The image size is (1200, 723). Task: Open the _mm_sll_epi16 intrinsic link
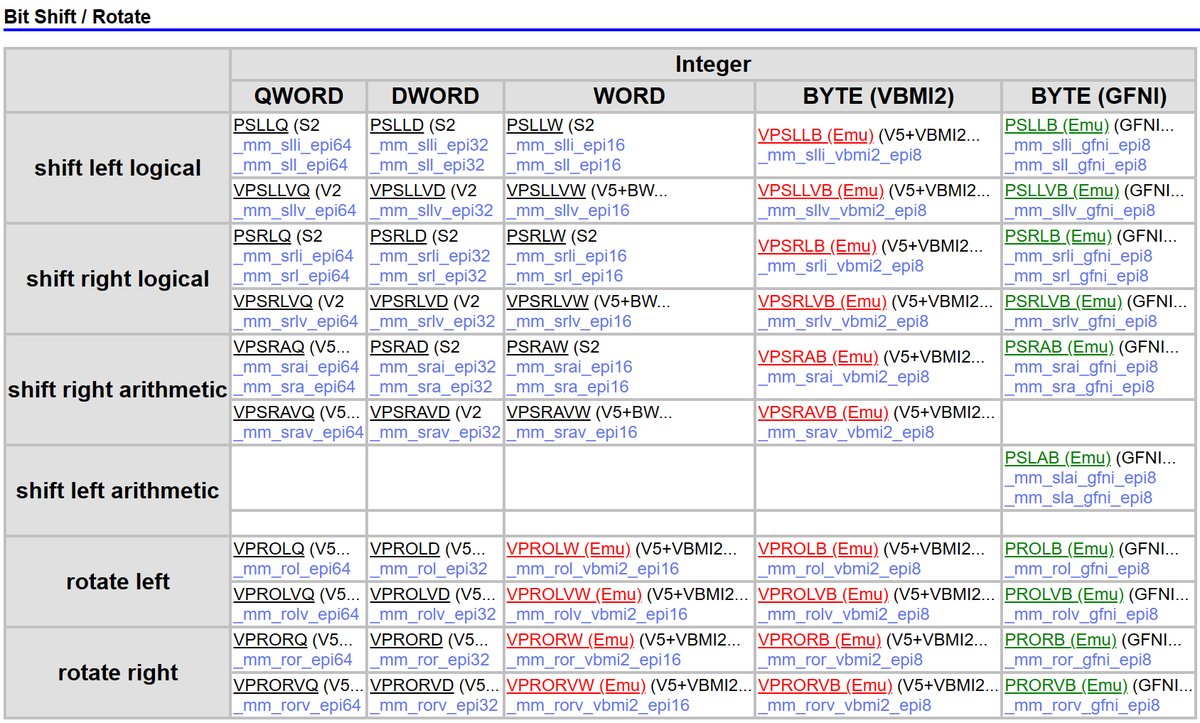pyautogui.click(x=564, y=165)
